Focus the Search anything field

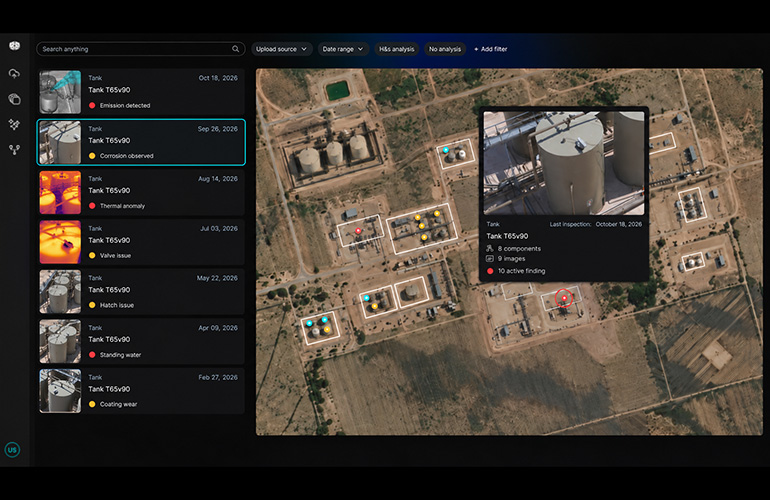[140, 49]
